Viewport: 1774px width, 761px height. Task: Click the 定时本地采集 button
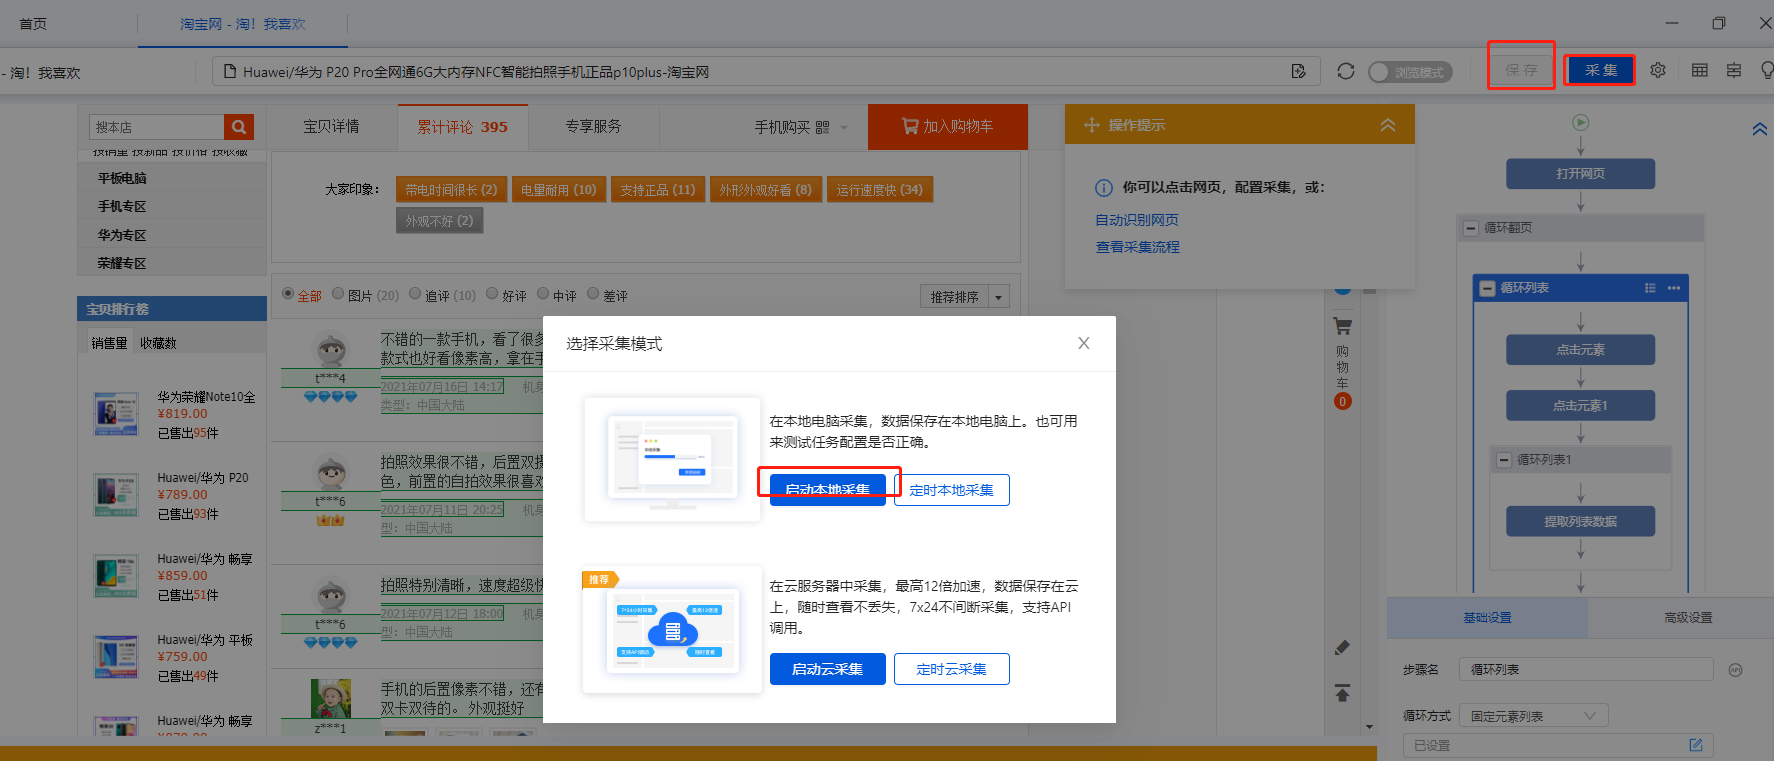(x=951, y=490)
